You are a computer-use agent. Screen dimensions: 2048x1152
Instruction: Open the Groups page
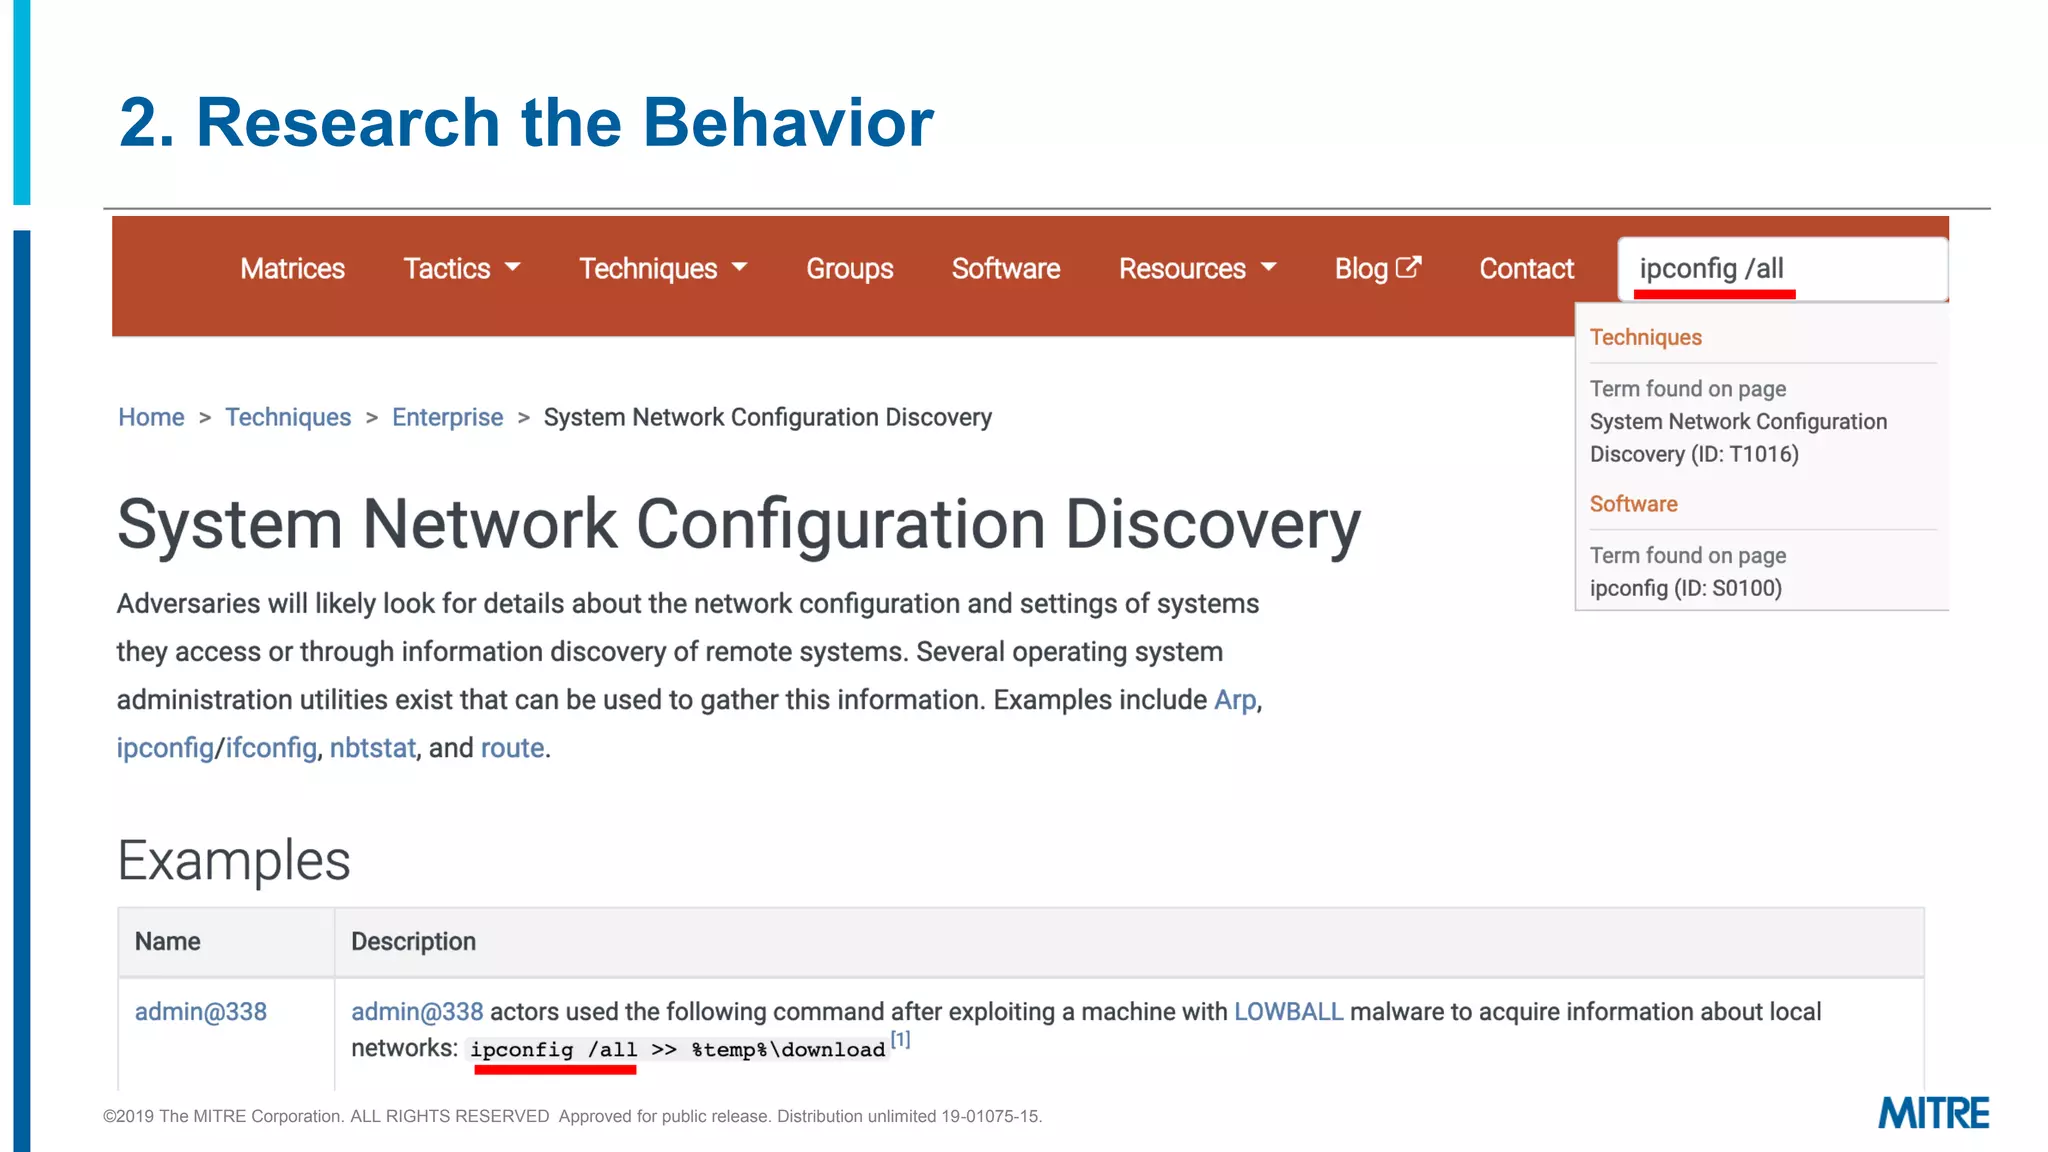pyautogui.click(x=850, y=268)
